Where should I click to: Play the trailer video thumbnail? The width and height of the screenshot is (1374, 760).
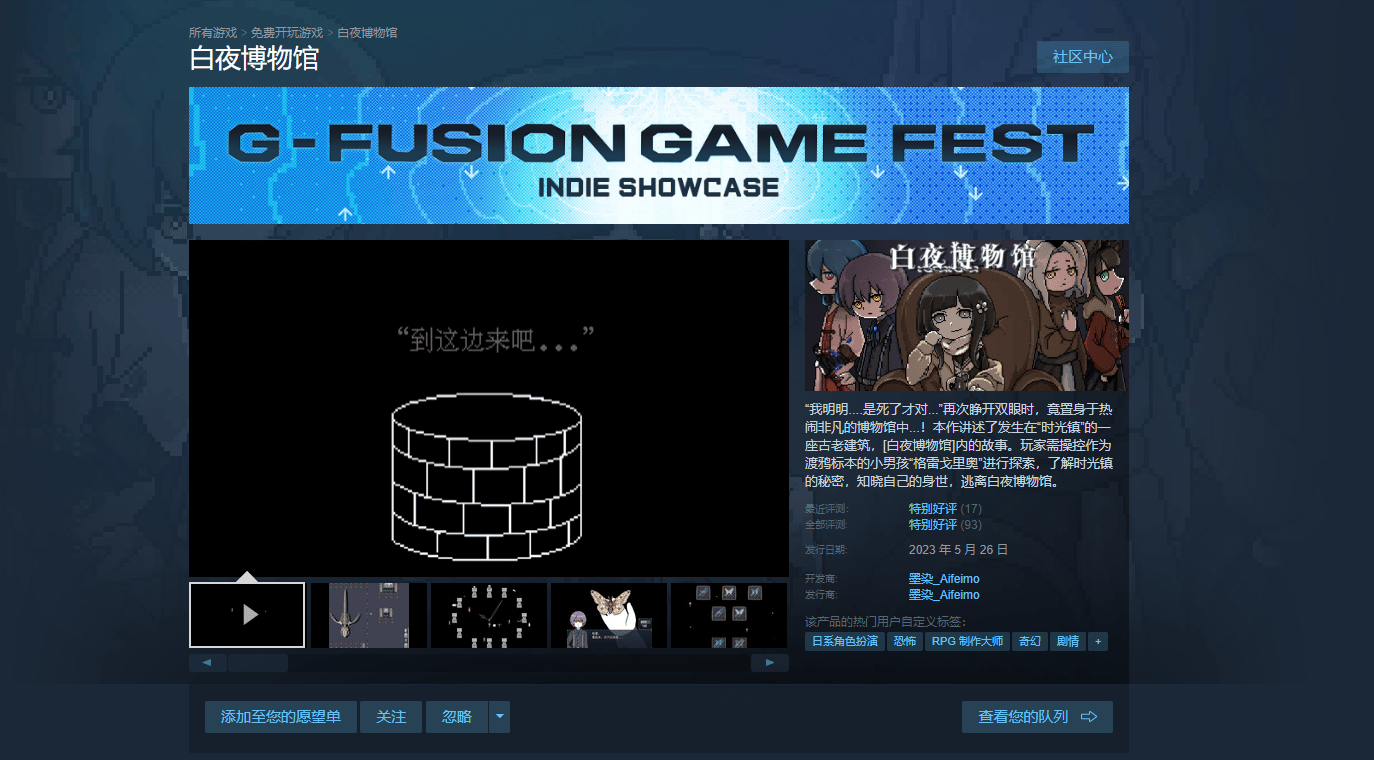[247, 615]
